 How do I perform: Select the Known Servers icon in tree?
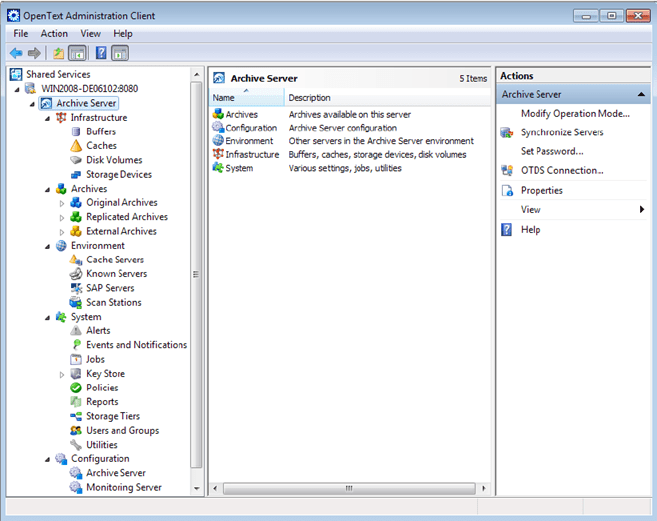pos(76,274)
